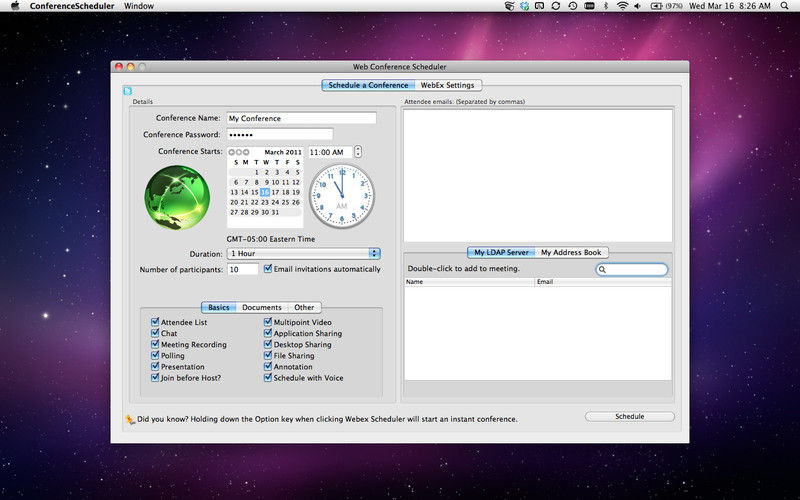Open the Time Machine menu icon

click(572, 6)
